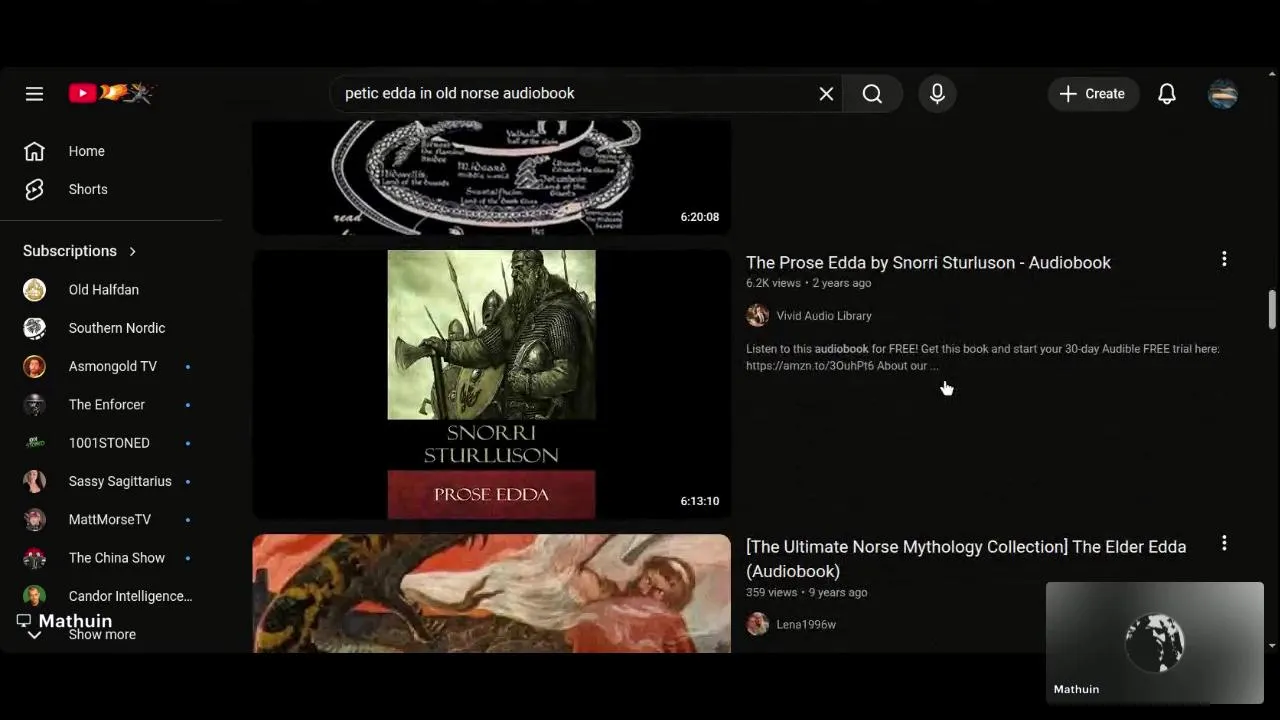The width and height of the screenshot is (1280, 720).
Task: Play the Prose Edda thumbnail
Action: coord(491,385)
